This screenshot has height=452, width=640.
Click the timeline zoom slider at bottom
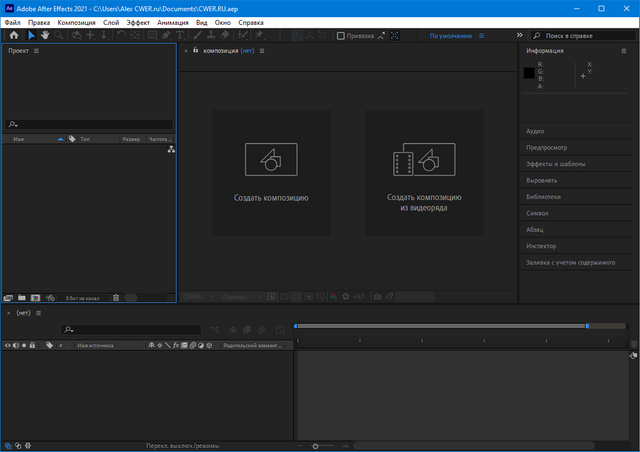pos(316,446)
